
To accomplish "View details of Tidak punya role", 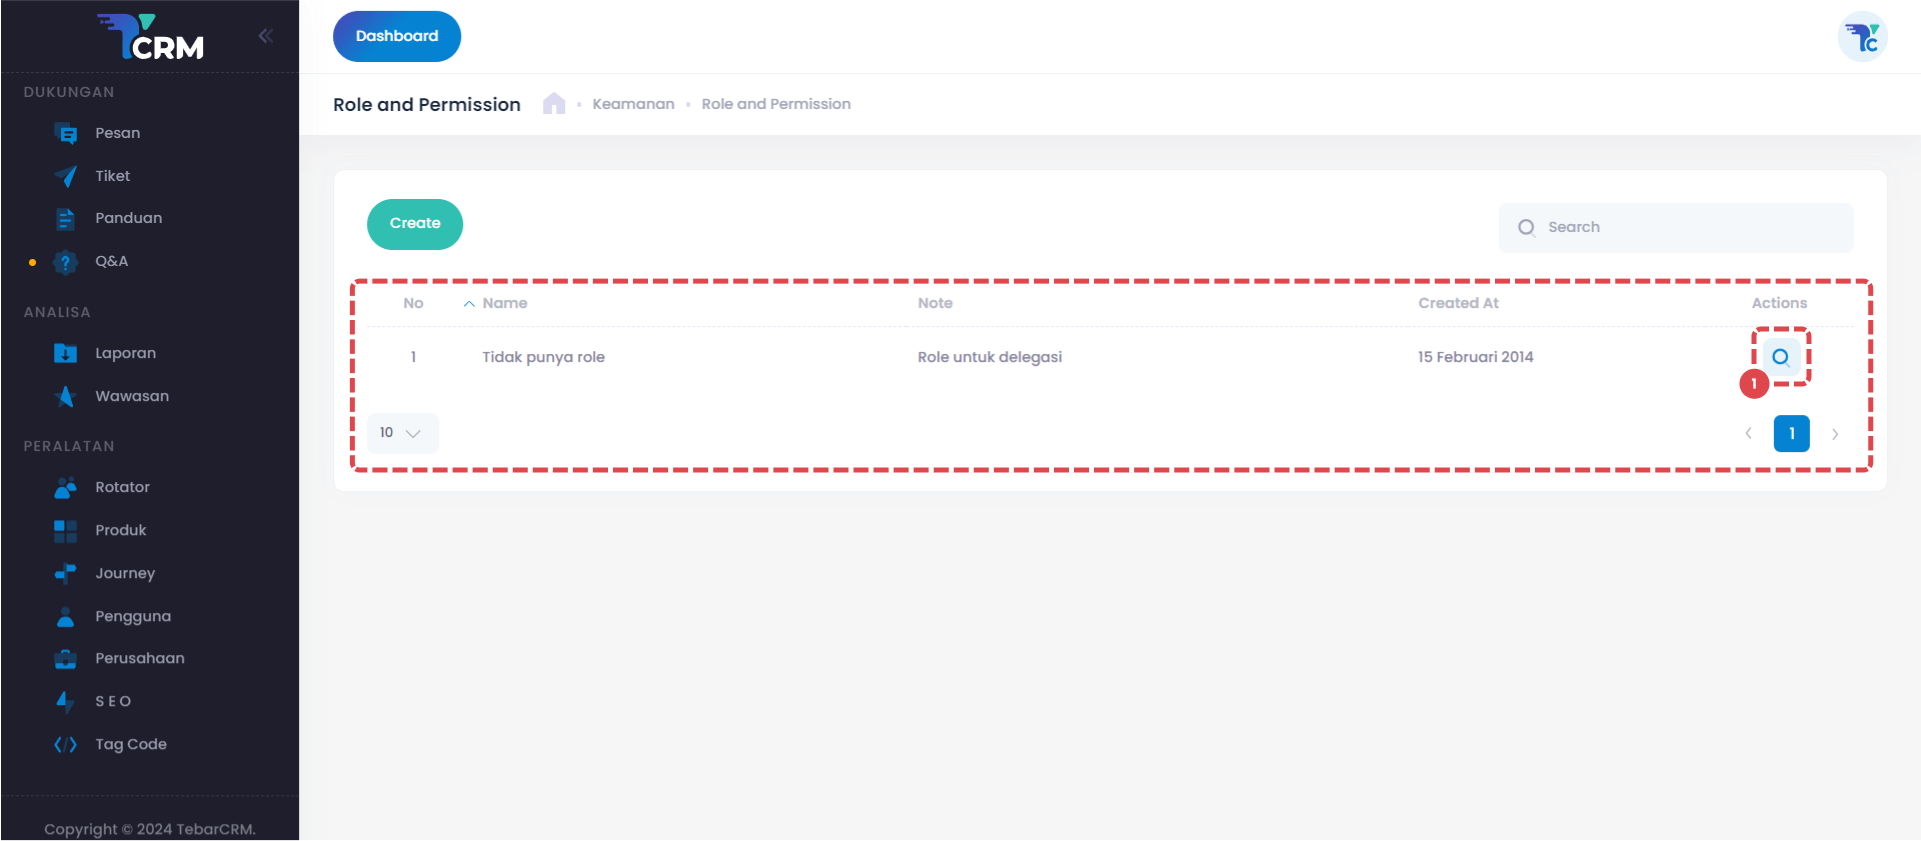I will 1780,357.
